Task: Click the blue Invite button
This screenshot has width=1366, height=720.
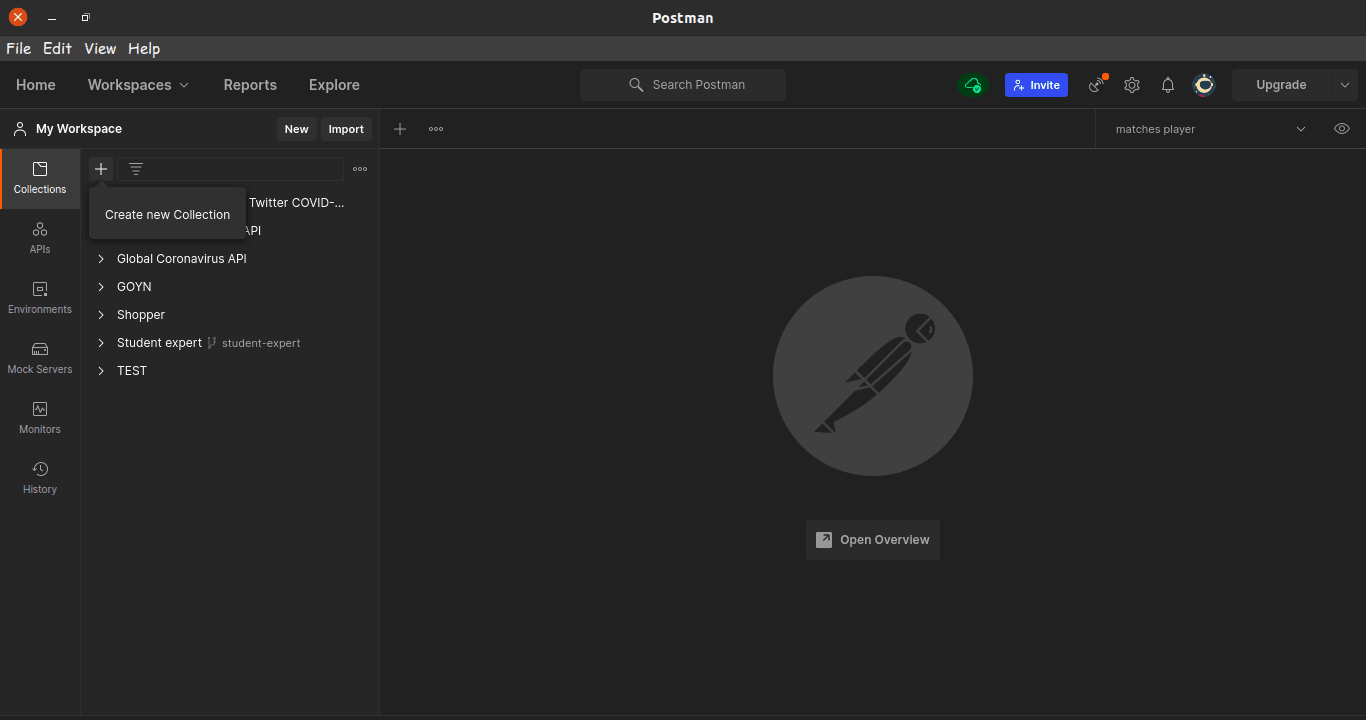Action: point(1036,85)
